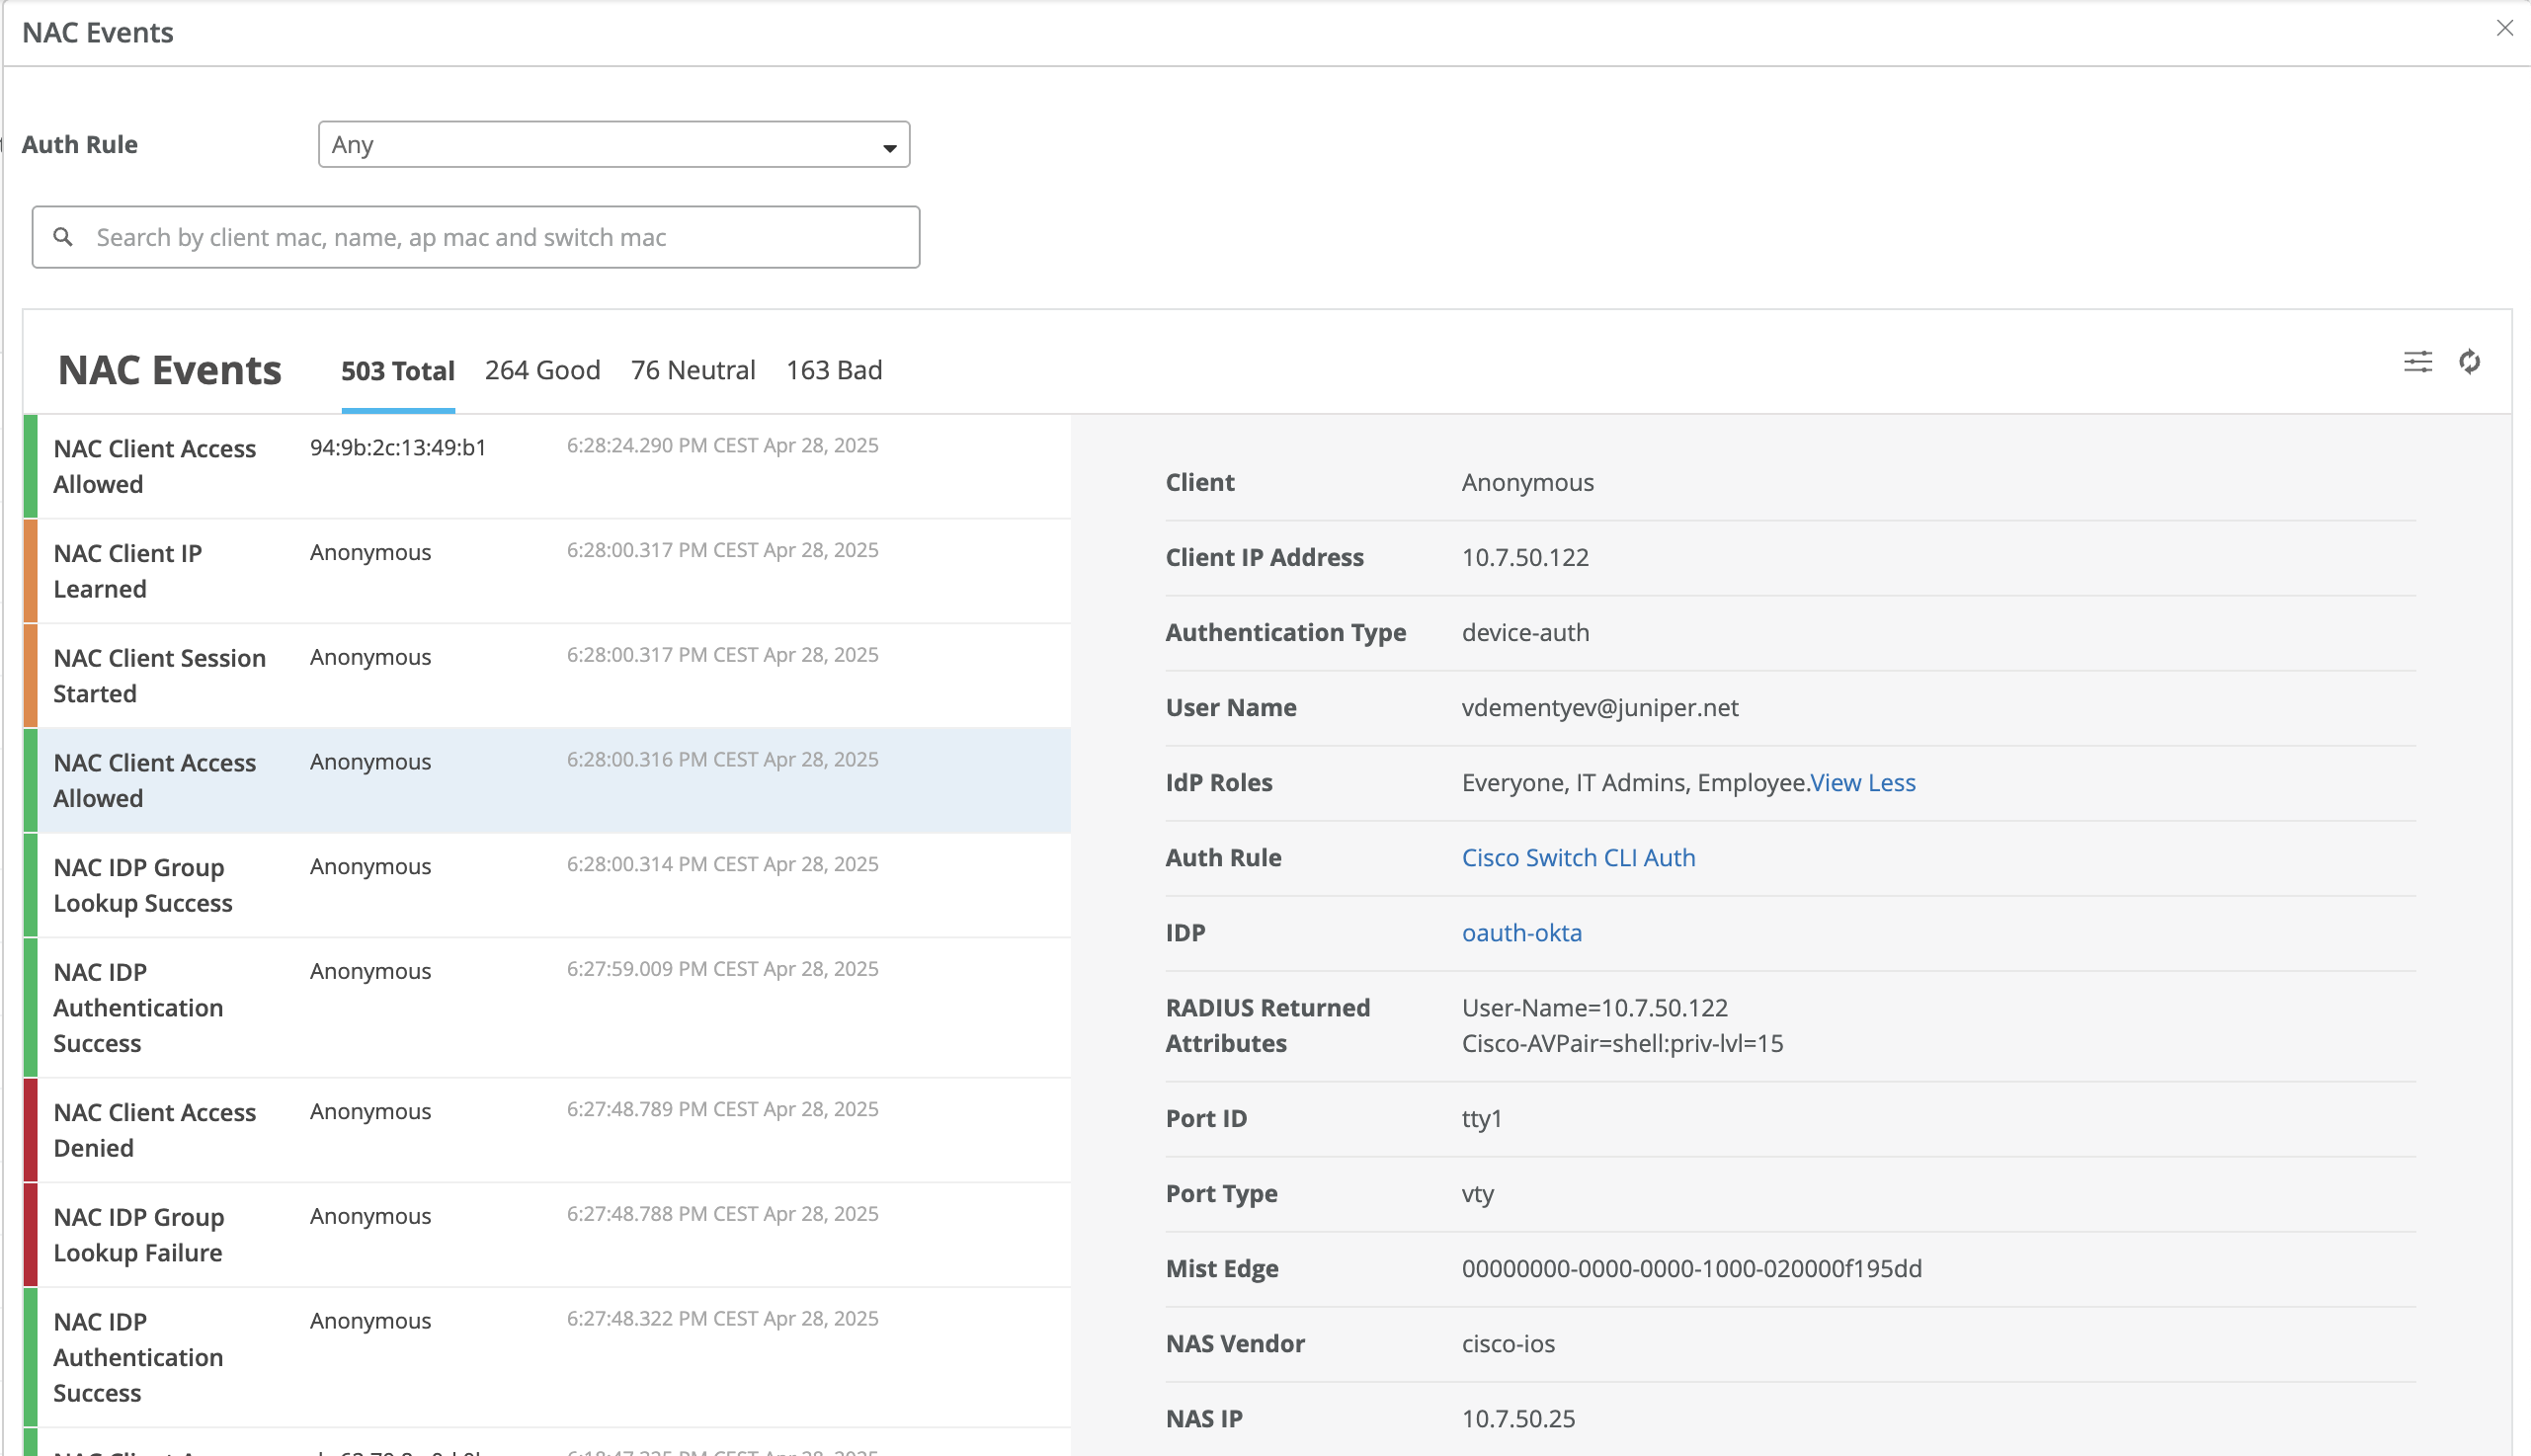
Task: Switch to the 264 Good tab
Action: click(542, 371)
